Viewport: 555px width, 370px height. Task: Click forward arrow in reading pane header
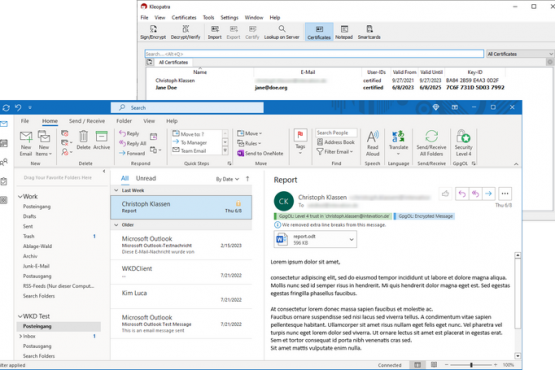pyautogui.click(x=489, y=193)
